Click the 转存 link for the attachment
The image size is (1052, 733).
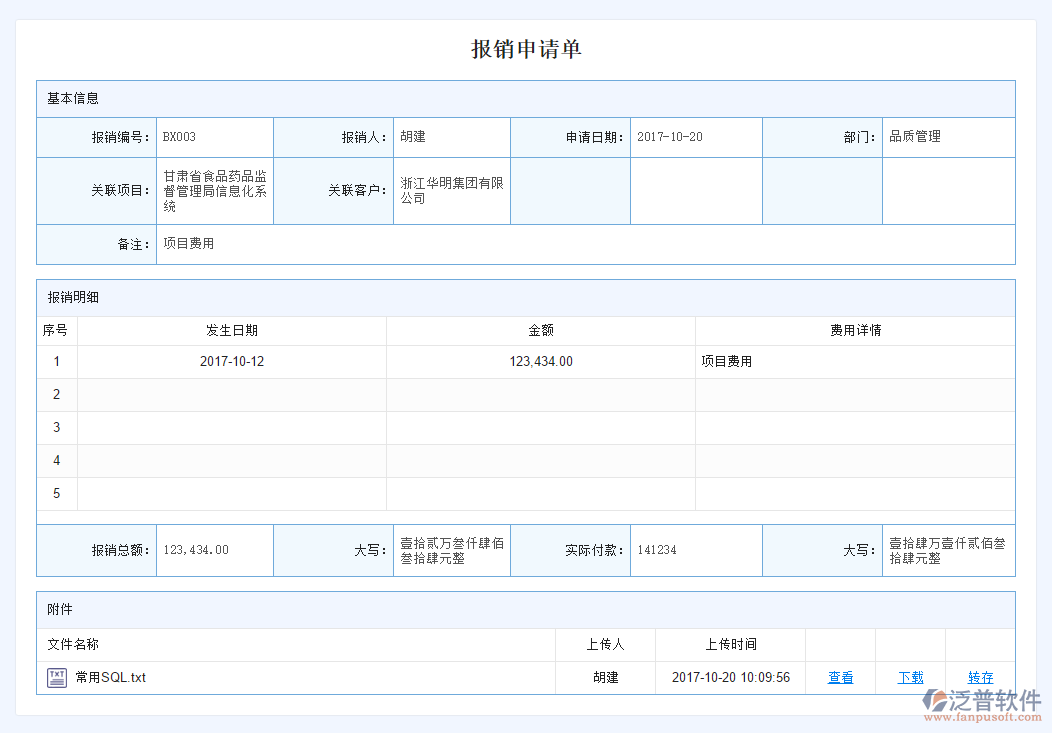(x=980, y=678)
